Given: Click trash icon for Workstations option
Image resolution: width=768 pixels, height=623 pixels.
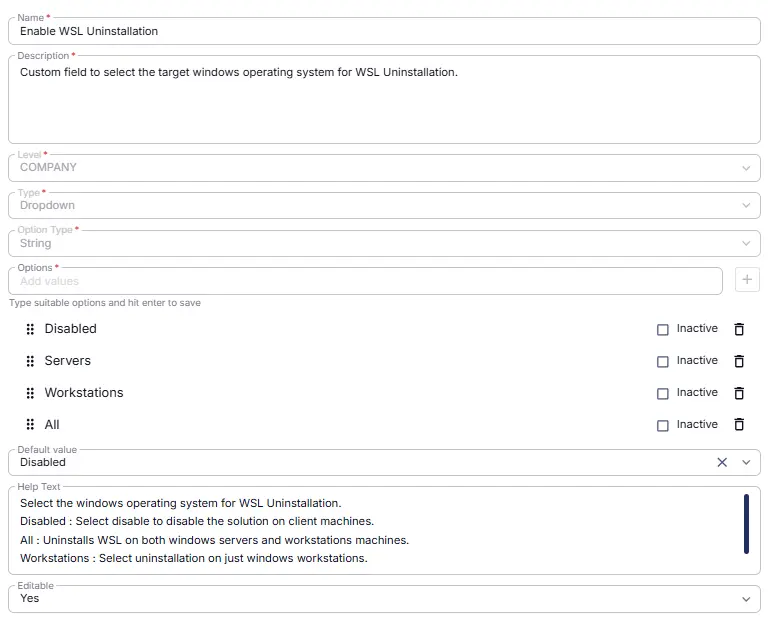Looking at the screenshot, I should pyautogui.click(x=739, y=393).
